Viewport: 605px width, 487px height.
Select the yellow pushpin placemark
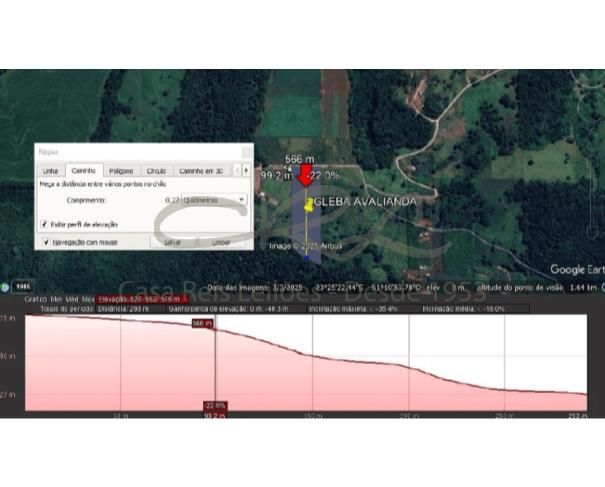pyautogui.click(x=309, y=205)
